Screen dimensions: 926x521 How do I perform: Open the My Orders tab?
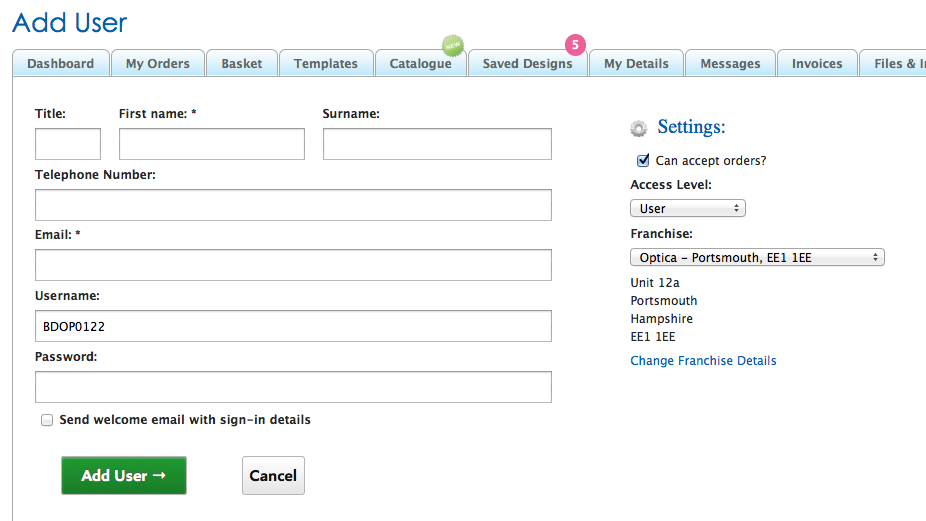click(x=157, y=63)
